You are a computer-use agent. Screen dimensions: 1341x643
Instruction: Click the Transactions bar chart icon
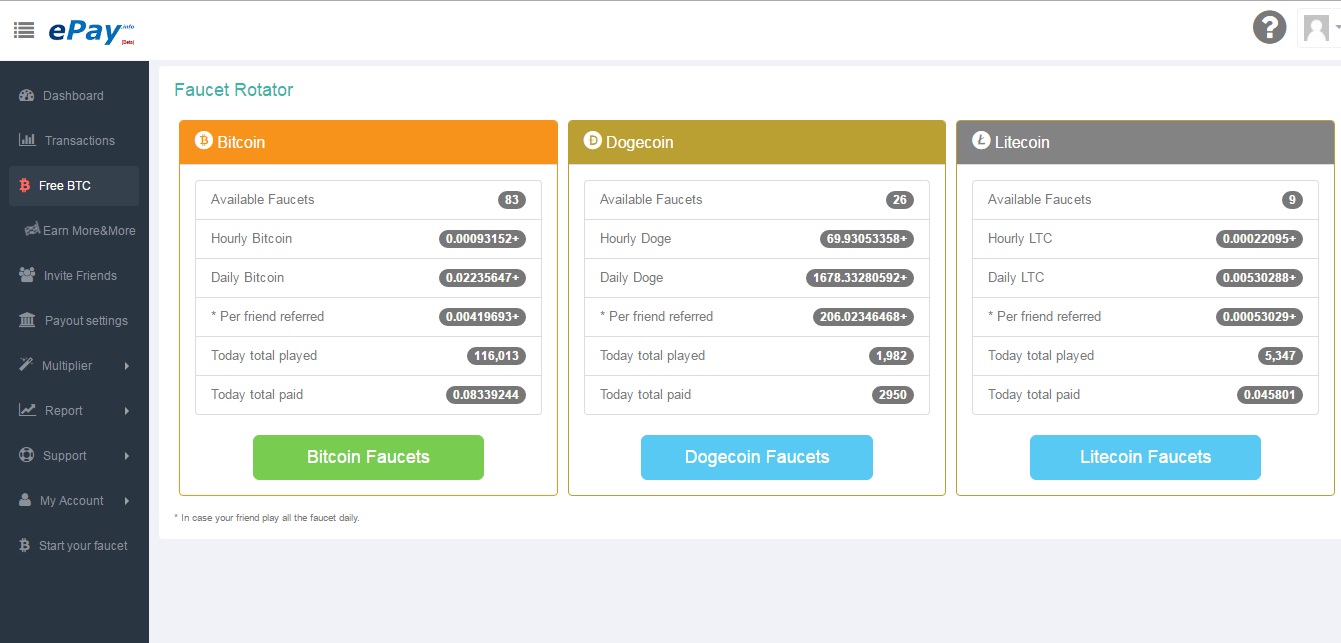click(x=27, y=140)
